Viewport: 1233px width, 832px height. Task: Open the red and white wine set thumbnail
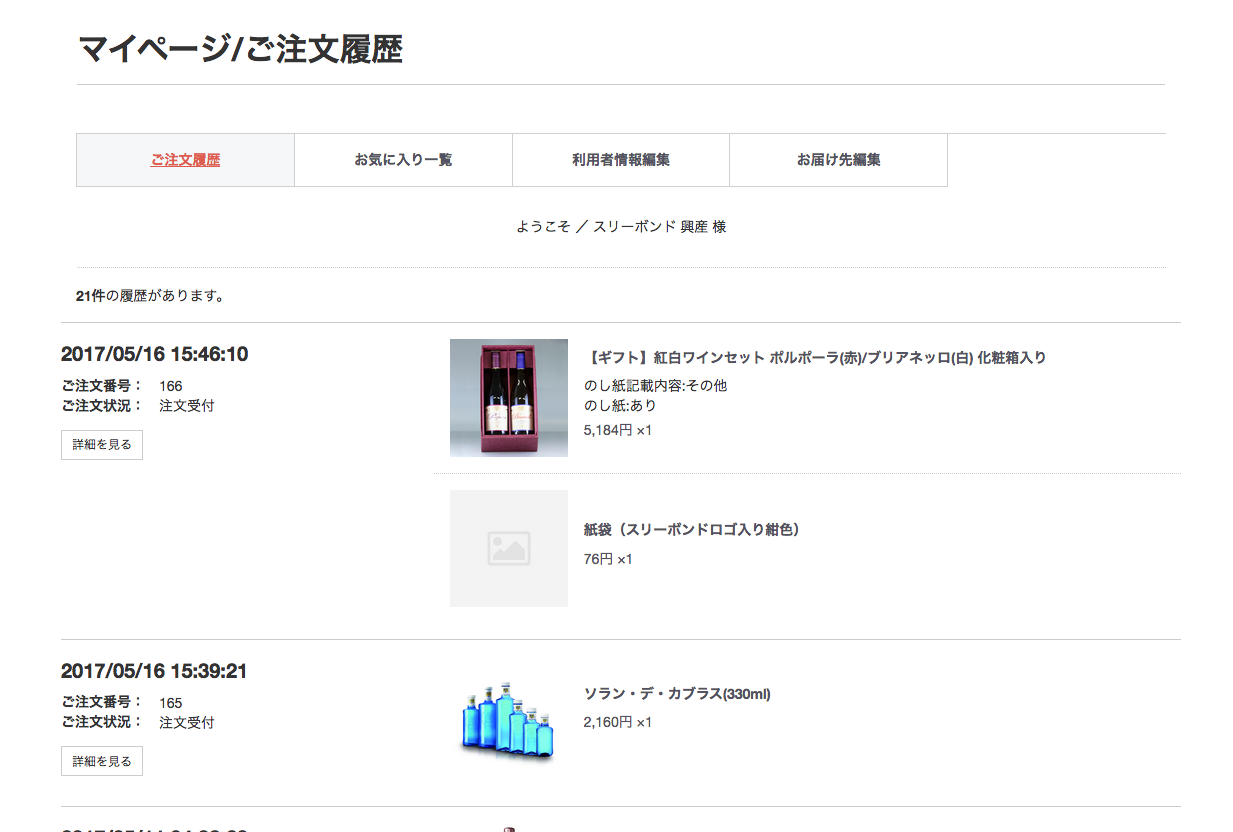coord(508,398)
